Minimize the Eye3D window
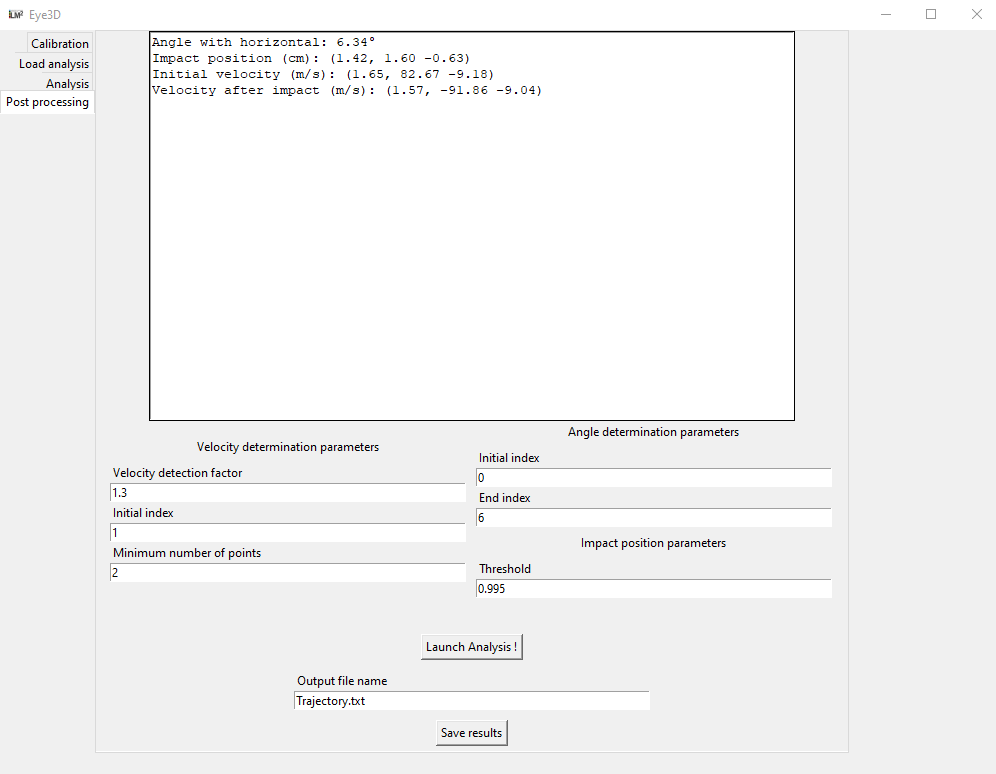Screen dimensions: 996x774 [886, 14]
